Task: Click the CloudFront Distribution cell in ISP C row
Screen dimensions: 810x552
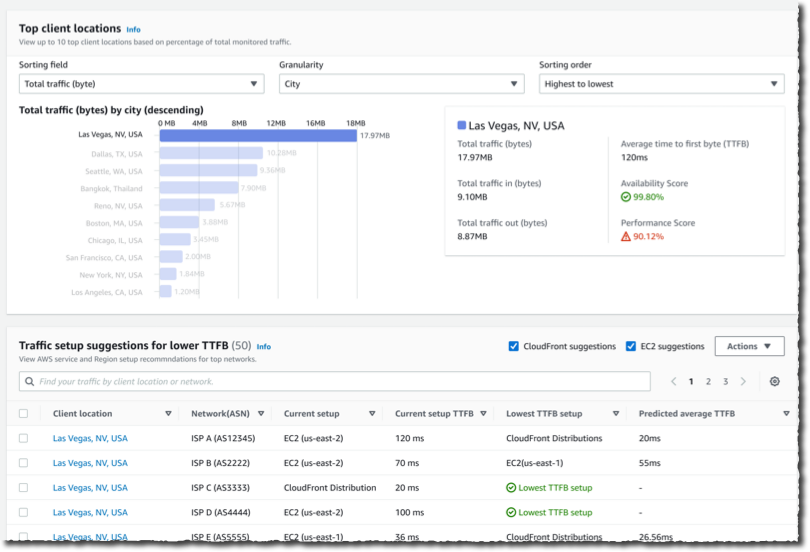Action: click(330, 488)
